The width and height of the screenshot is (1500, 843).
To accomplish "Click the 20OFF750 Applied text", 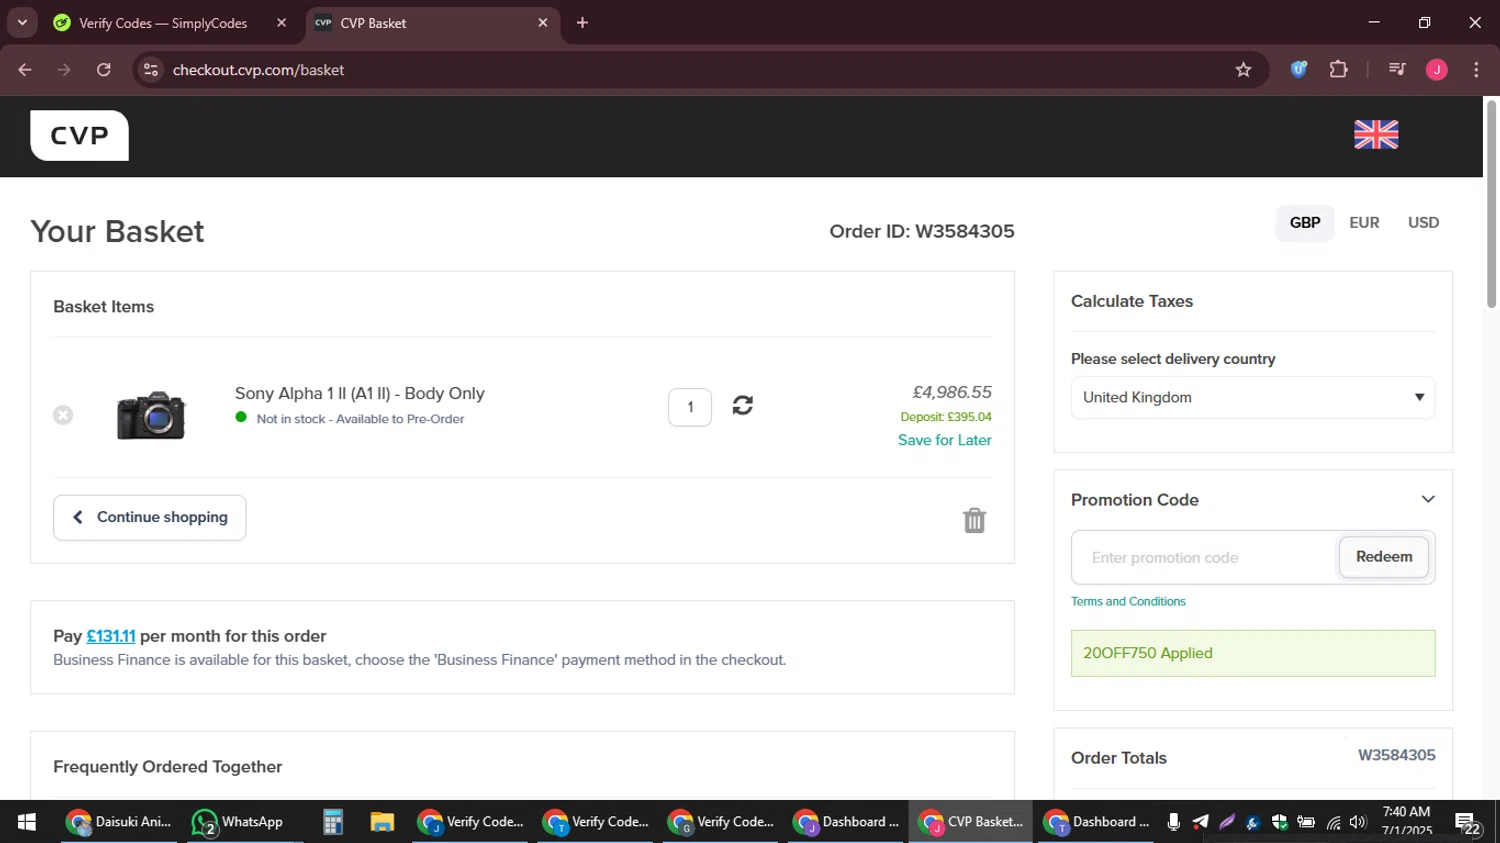I will [x=1148, y=653].
